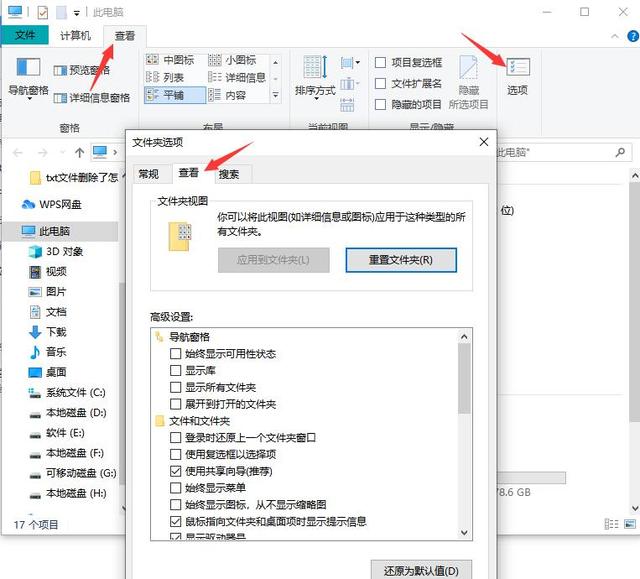Select 此电脑 in navigation pane
Viewport: 640px width, 579px height.
tap(61, 231)
